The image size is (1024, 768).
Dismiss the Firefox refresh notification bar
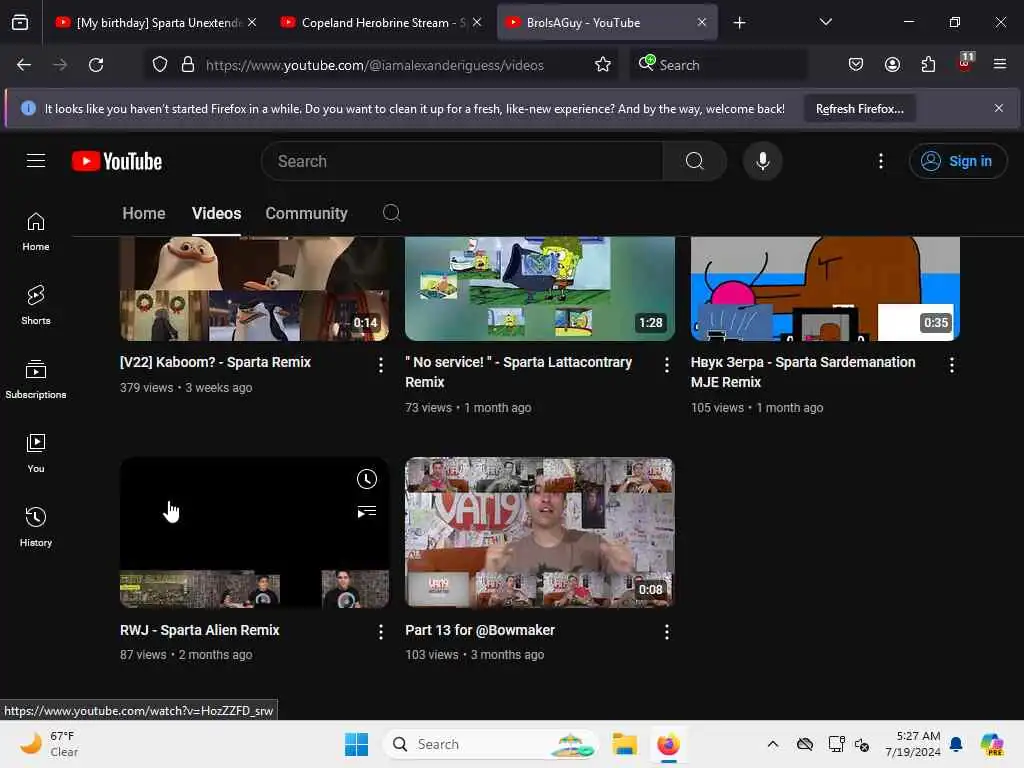click(x=999, y=108)
